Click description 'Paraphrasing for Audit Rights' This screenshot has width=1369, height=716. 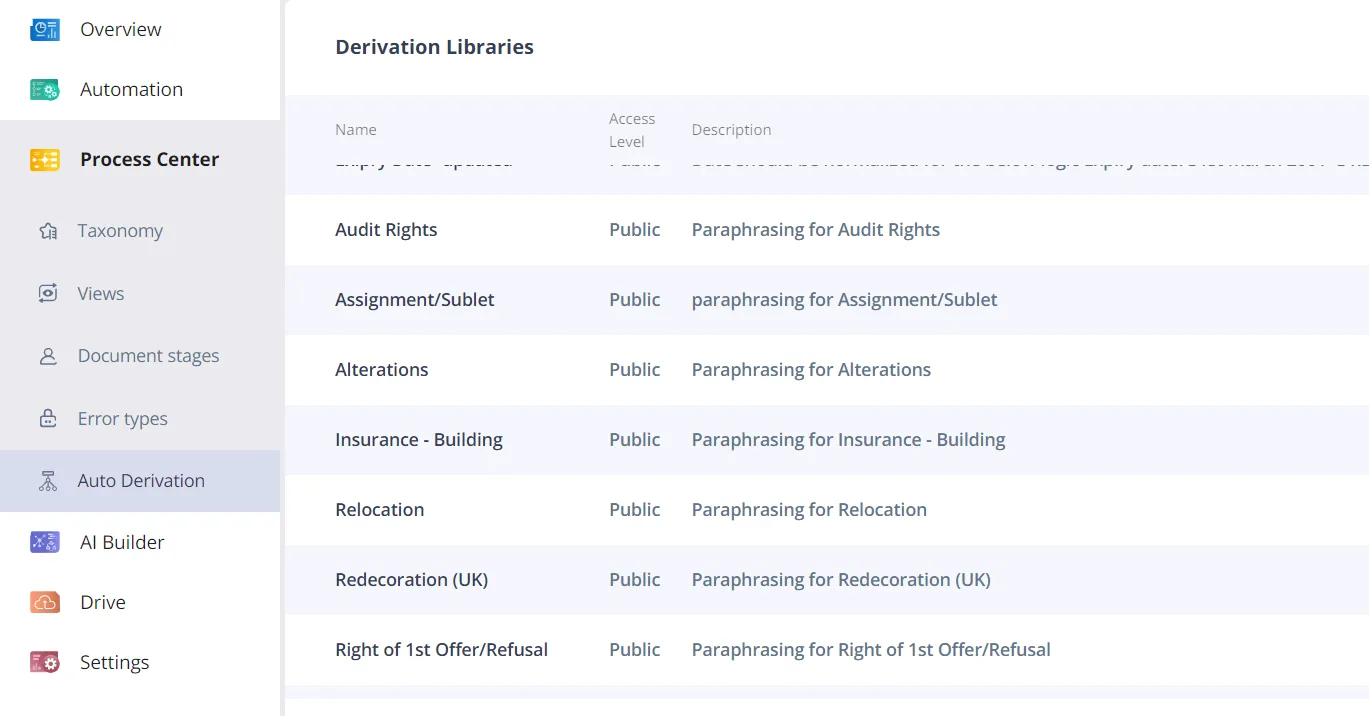click(816, 230)
